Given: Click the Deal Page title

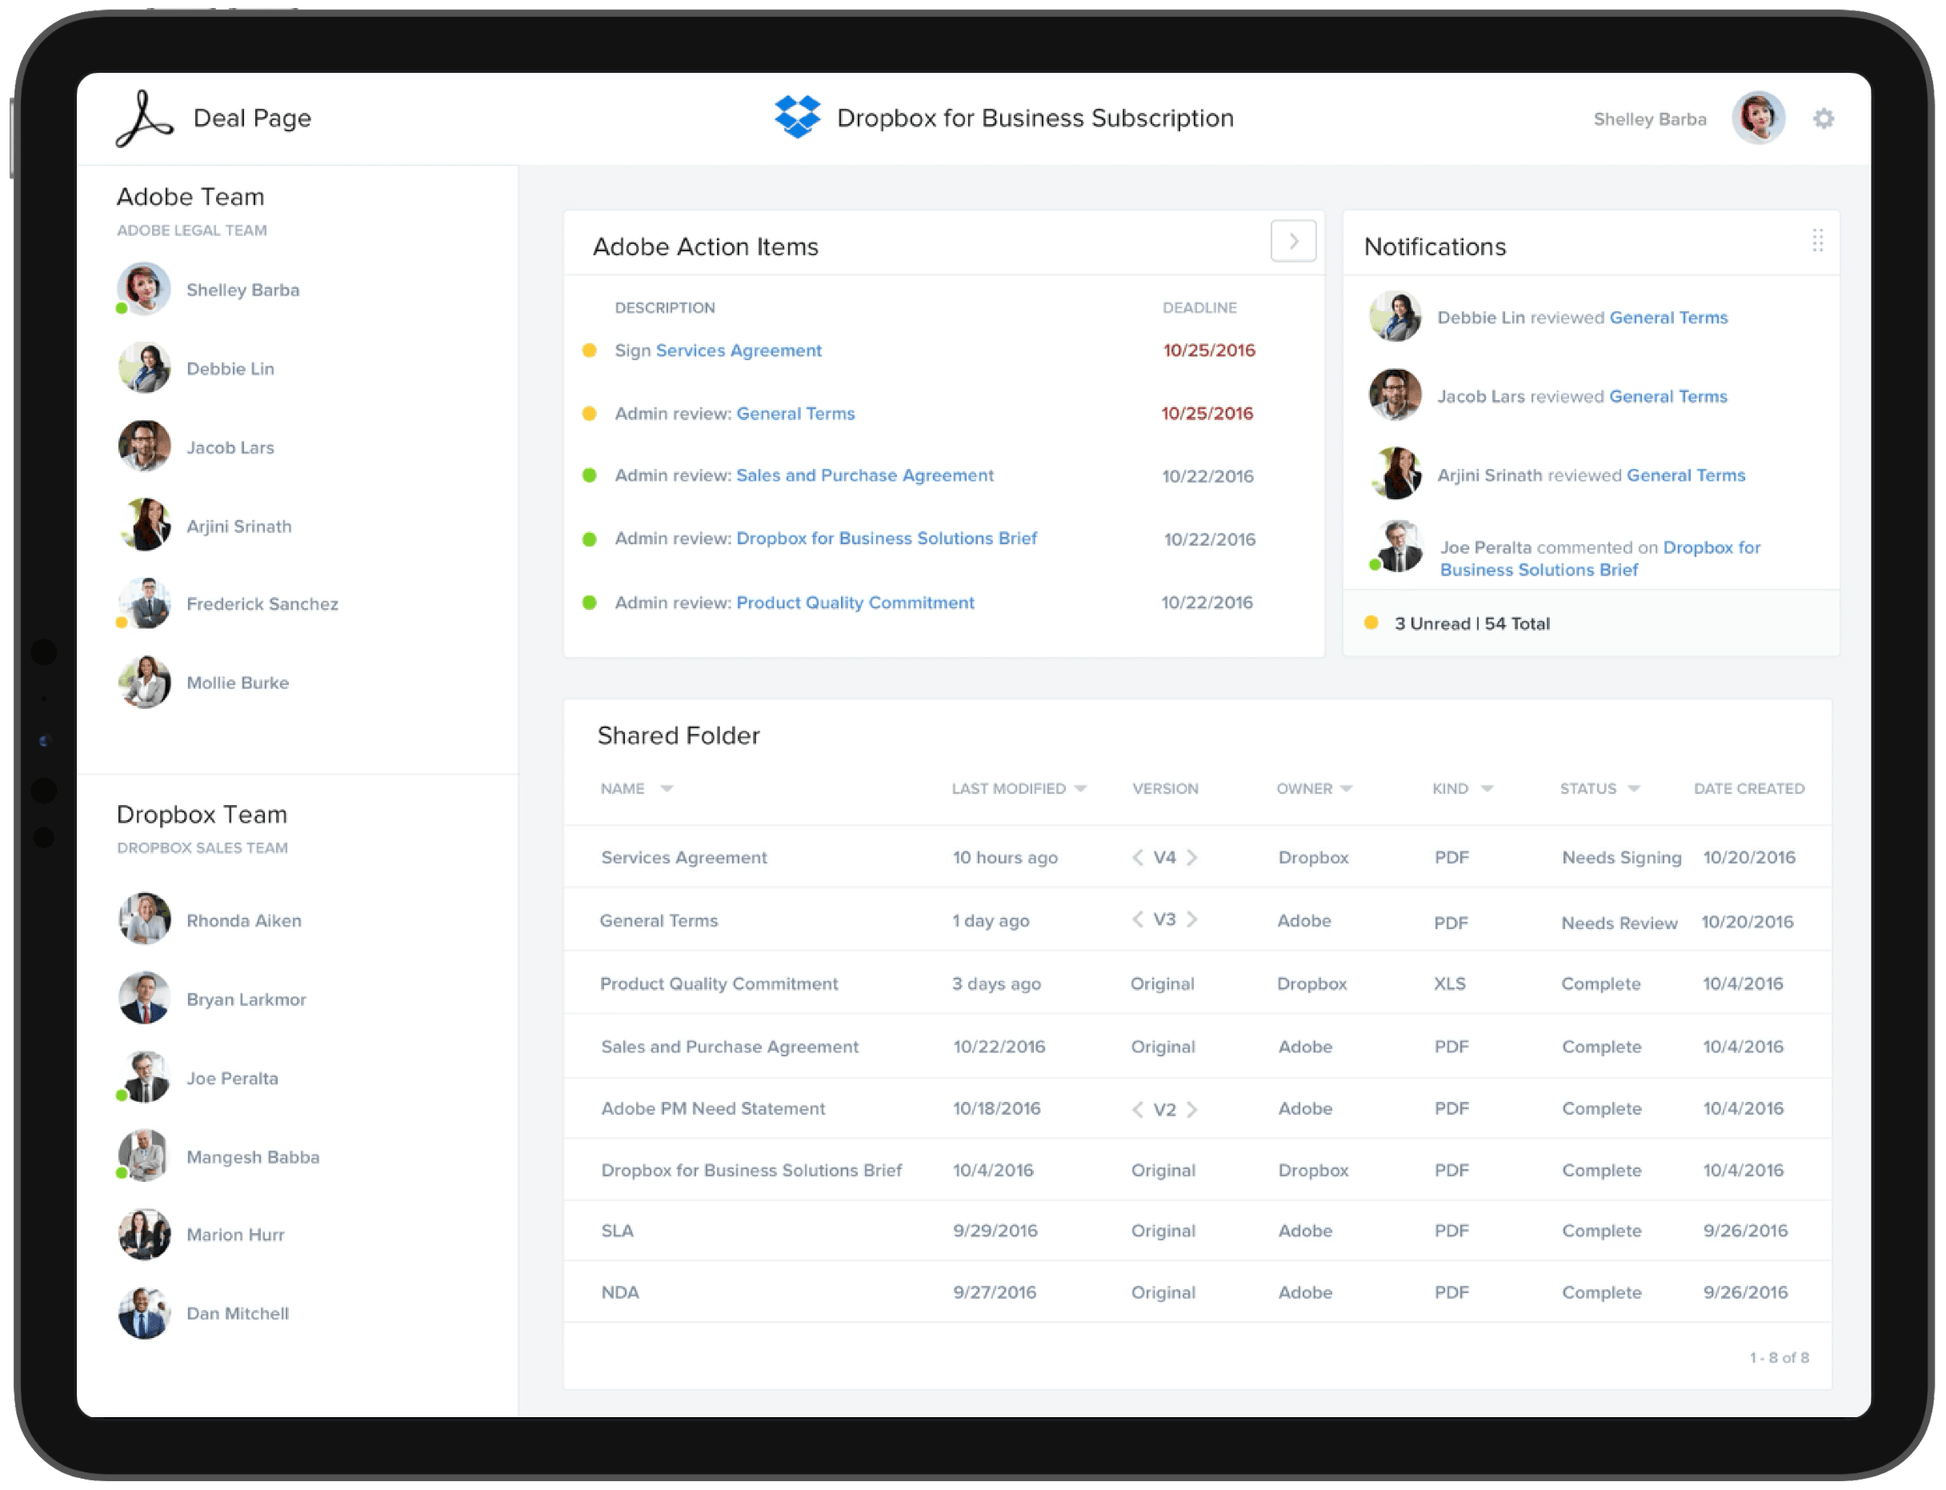Looking at the screenshot, I should (252, 118).
